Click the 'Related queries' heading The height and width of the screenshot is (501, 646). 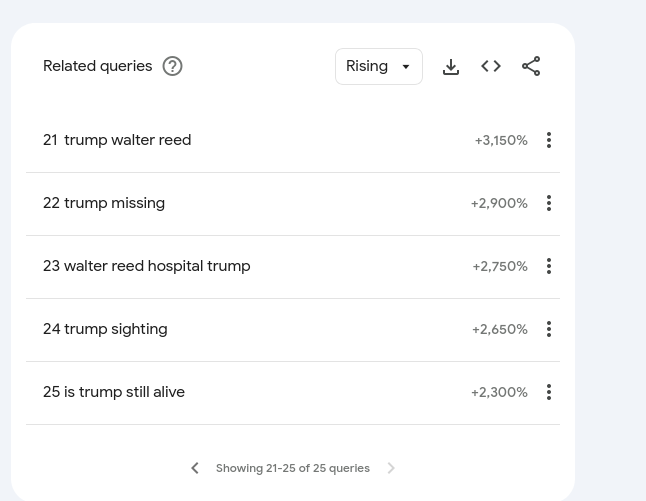click(98, 66)
